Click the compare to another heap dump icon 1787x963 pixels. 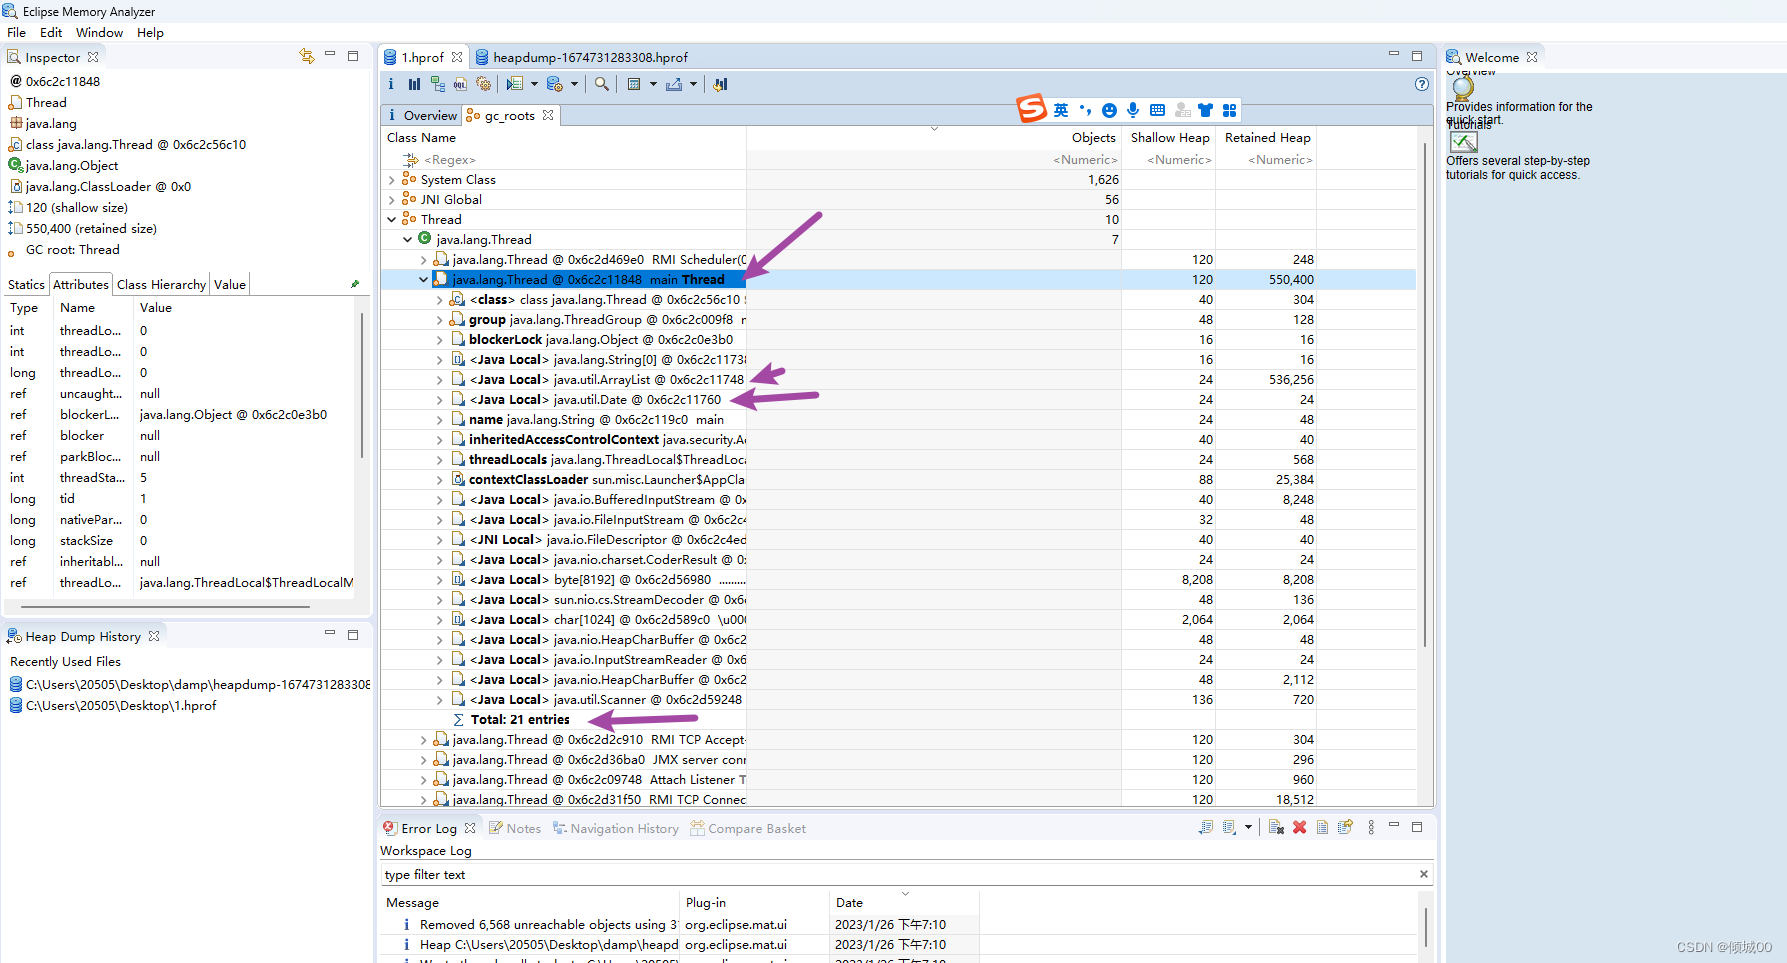point(720,84)
